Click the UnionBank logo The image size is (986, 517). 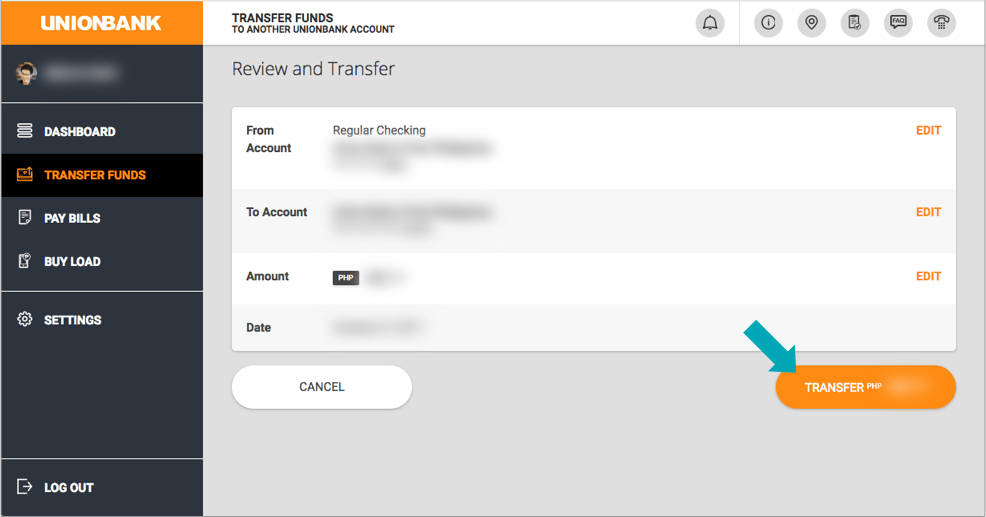(x=101, y=23)
